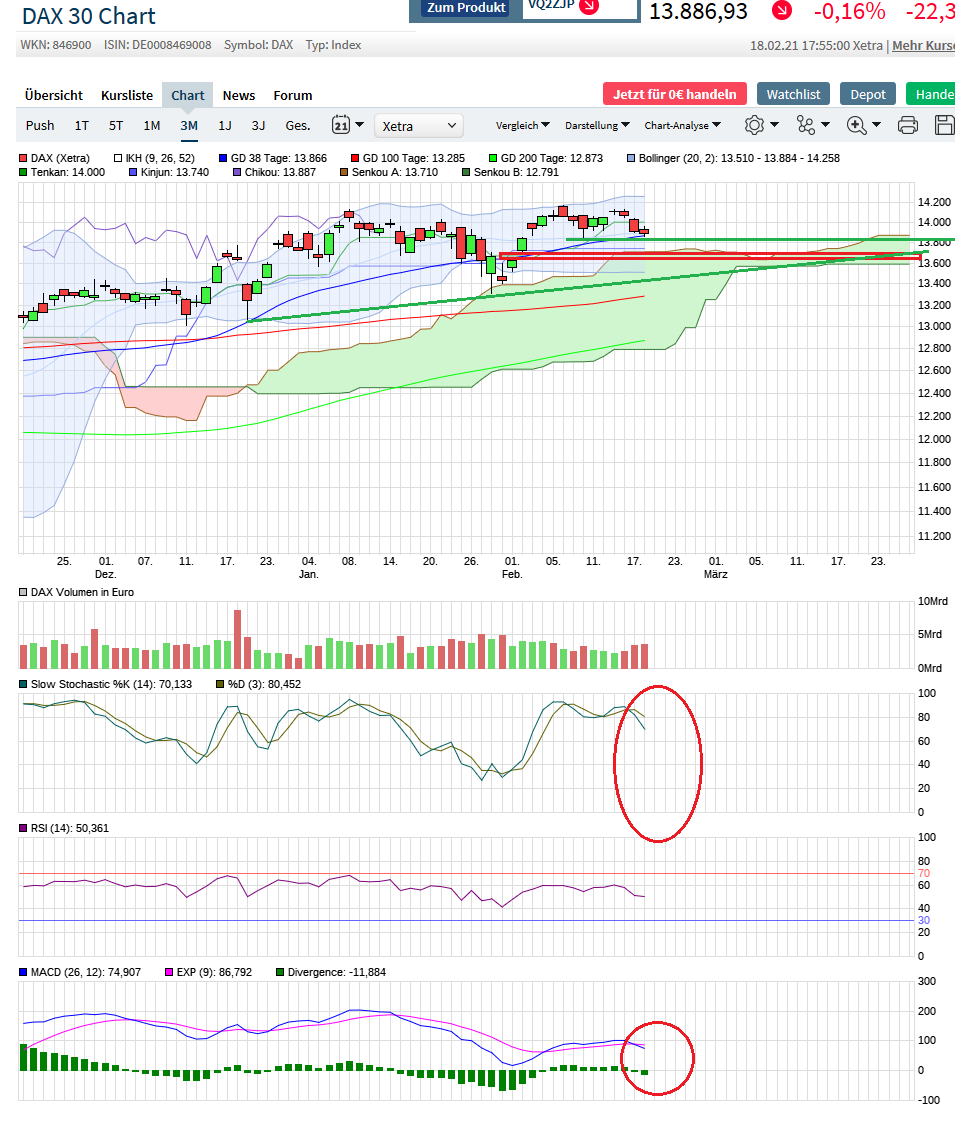Select the 3M timeframe

click(x=189, y=125)
